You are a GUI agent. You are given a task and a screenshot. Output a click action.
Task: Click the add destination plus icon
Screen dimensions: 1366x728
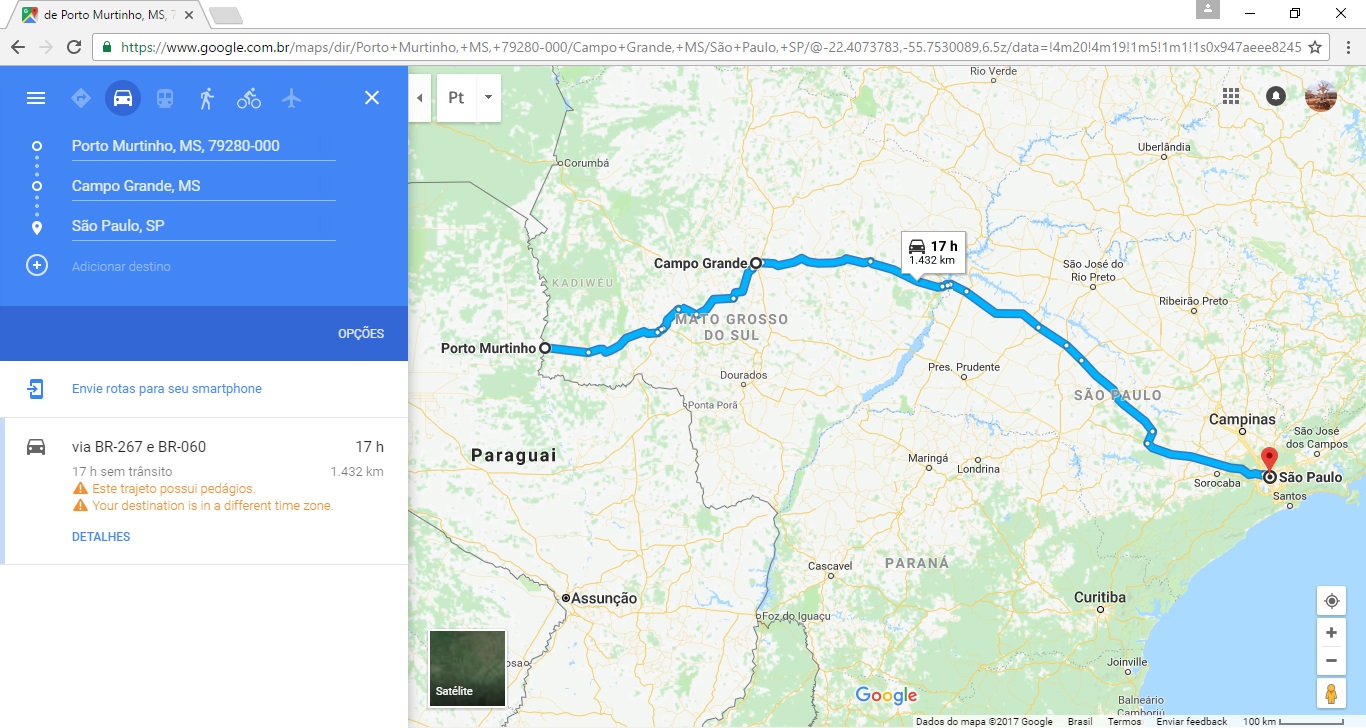point(37,266)
